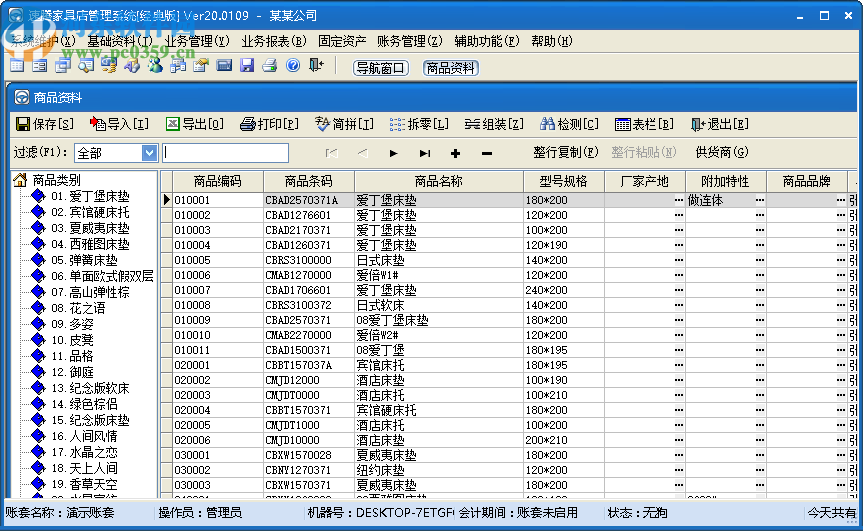This screenshot has height=531, width=863.
Task: Click the exit door icon in main toolbar
Action: [x=316, y=66]
